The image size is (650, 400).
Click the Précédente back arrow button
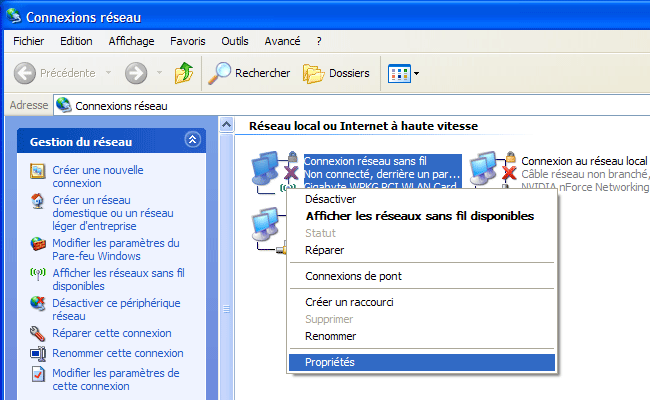coord(55,73)
